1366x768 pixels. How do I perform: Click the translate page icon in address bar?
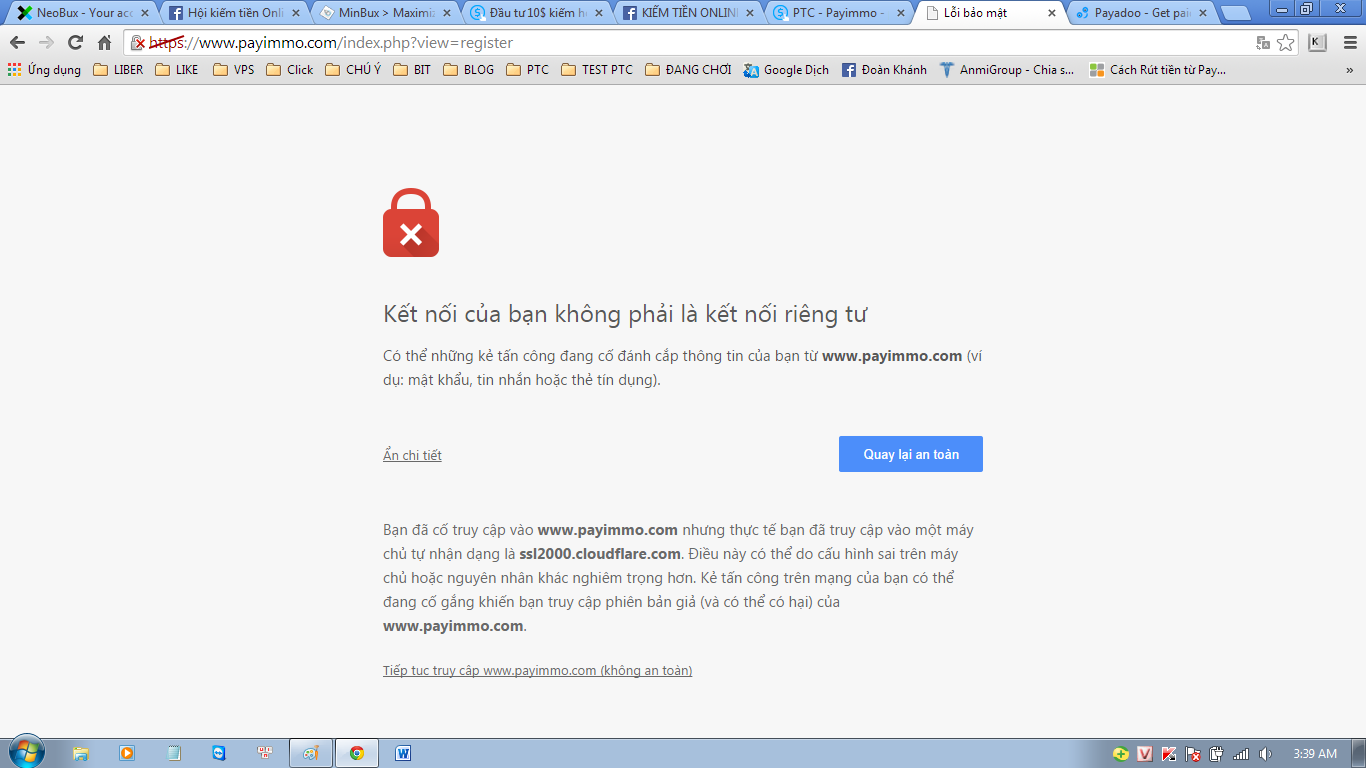pyautogui.click(x=1263, y=43)
